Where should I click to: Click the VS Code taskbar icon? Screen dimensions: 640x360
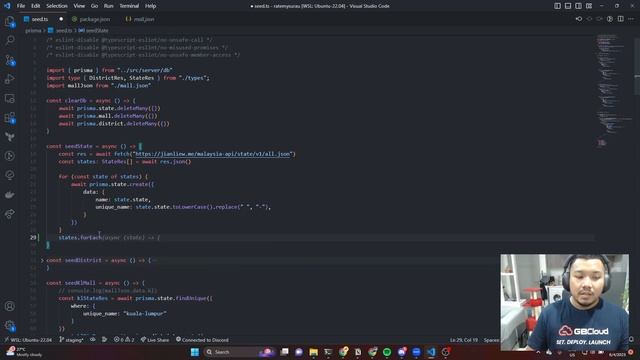(x=431, y=352)
